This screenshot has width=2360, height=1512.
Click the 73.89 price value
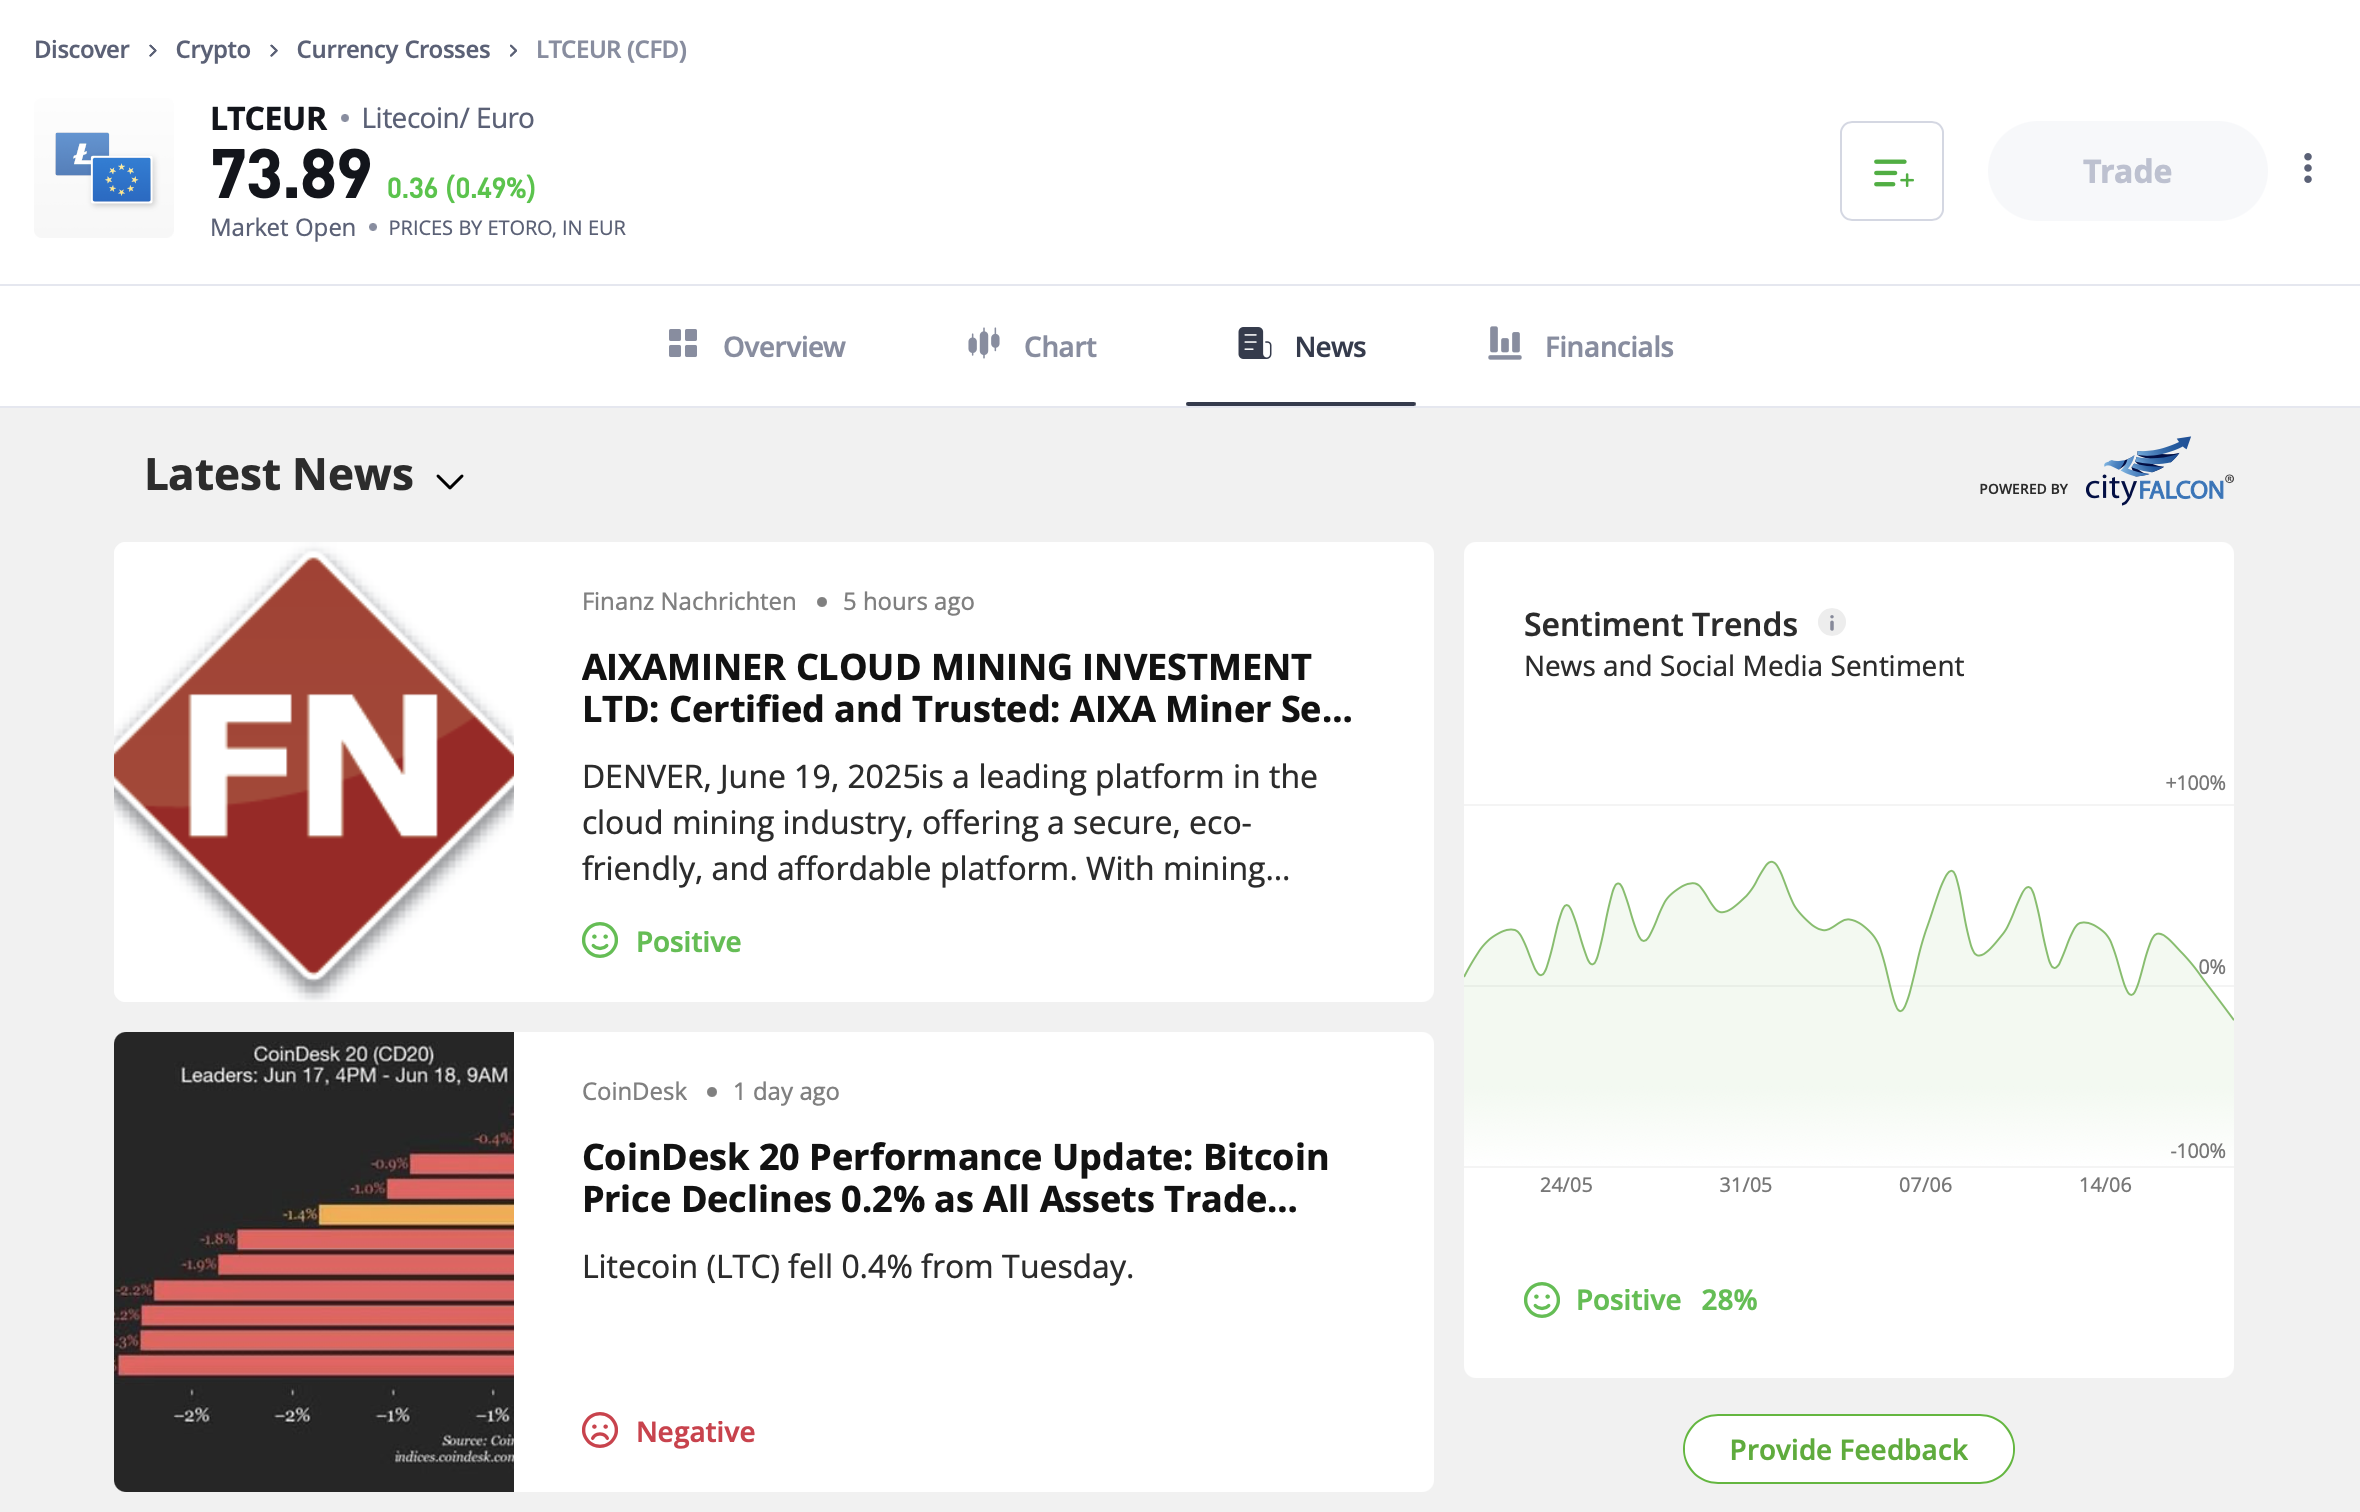290,174
